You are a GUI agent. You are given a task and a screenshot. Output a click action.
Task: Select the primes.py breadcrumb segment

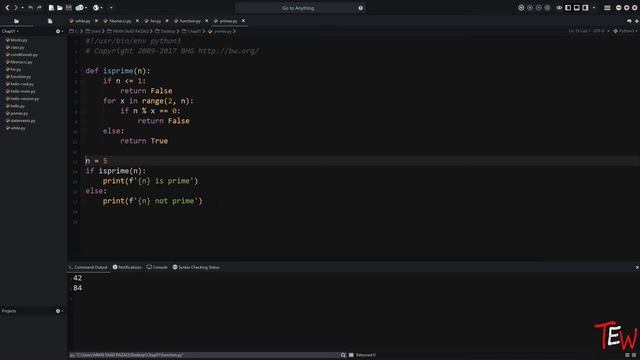[x=220, y=31]
